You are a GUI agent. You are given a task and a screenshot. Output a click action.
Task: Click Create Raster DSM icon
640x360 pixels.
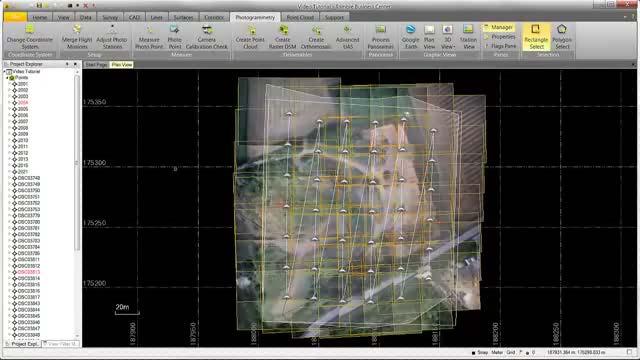(283, 30)
